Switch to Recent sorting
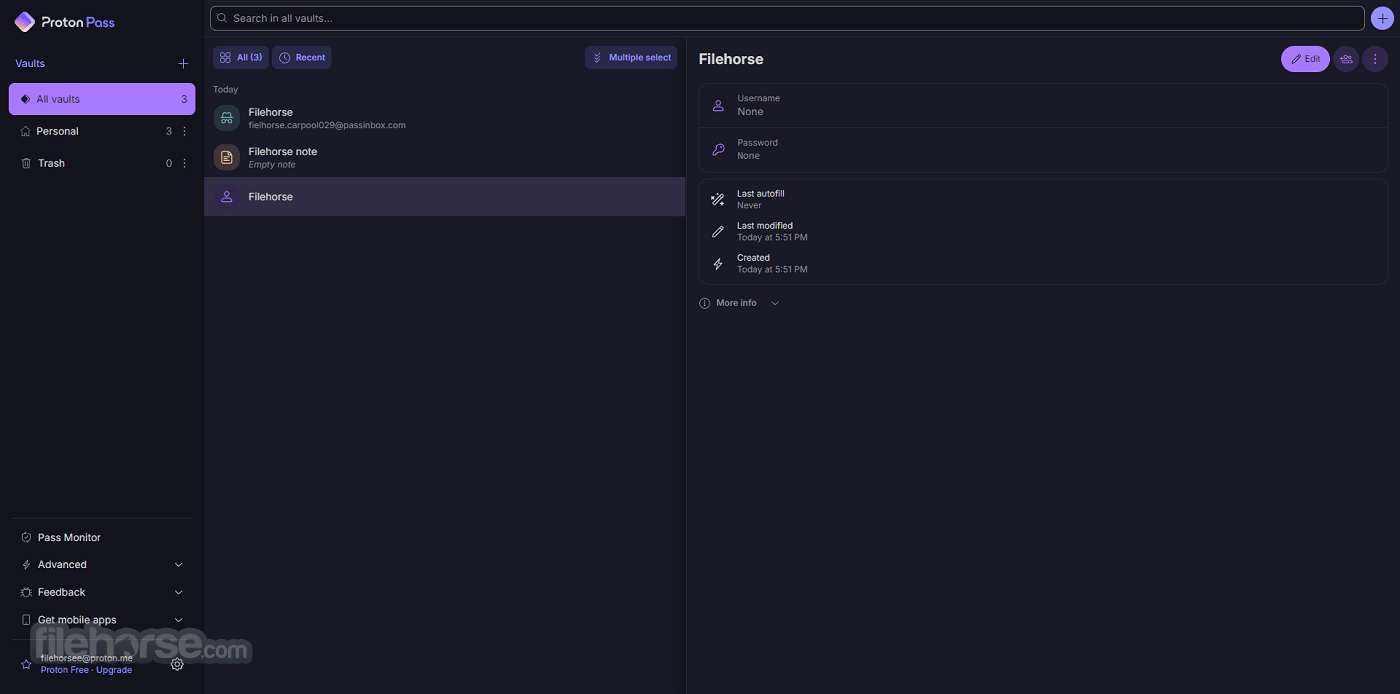The width and height of the screenshot is (1400, 694). click(x=302, y=58)
